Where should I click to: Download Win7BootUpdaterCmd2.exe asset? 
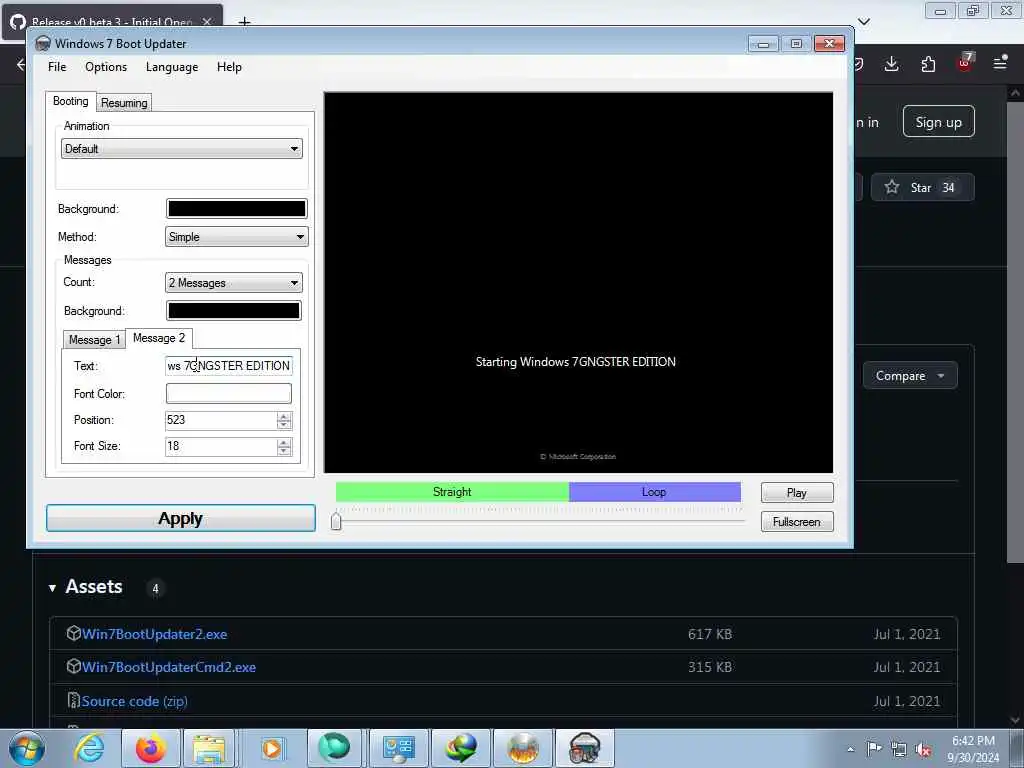[168, 667]
